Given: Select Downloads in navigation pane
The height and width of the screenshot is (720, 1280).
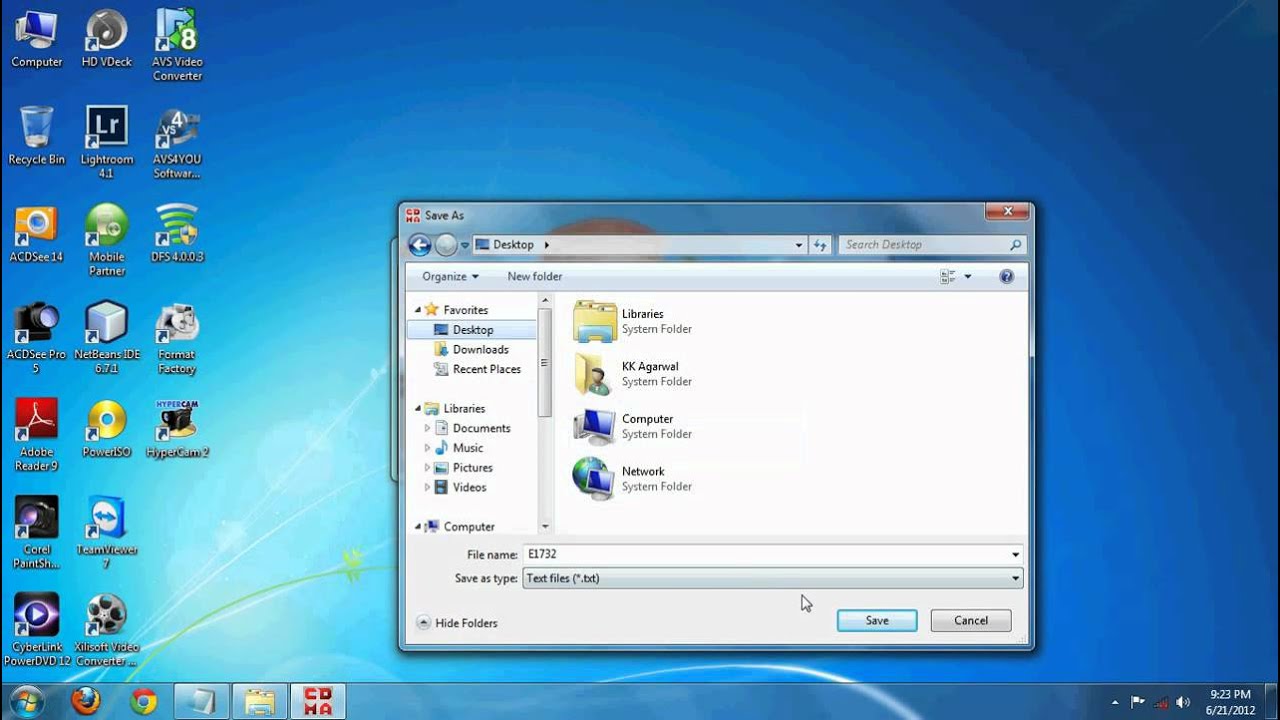Looking at the screenshot, I should [480, 350].
